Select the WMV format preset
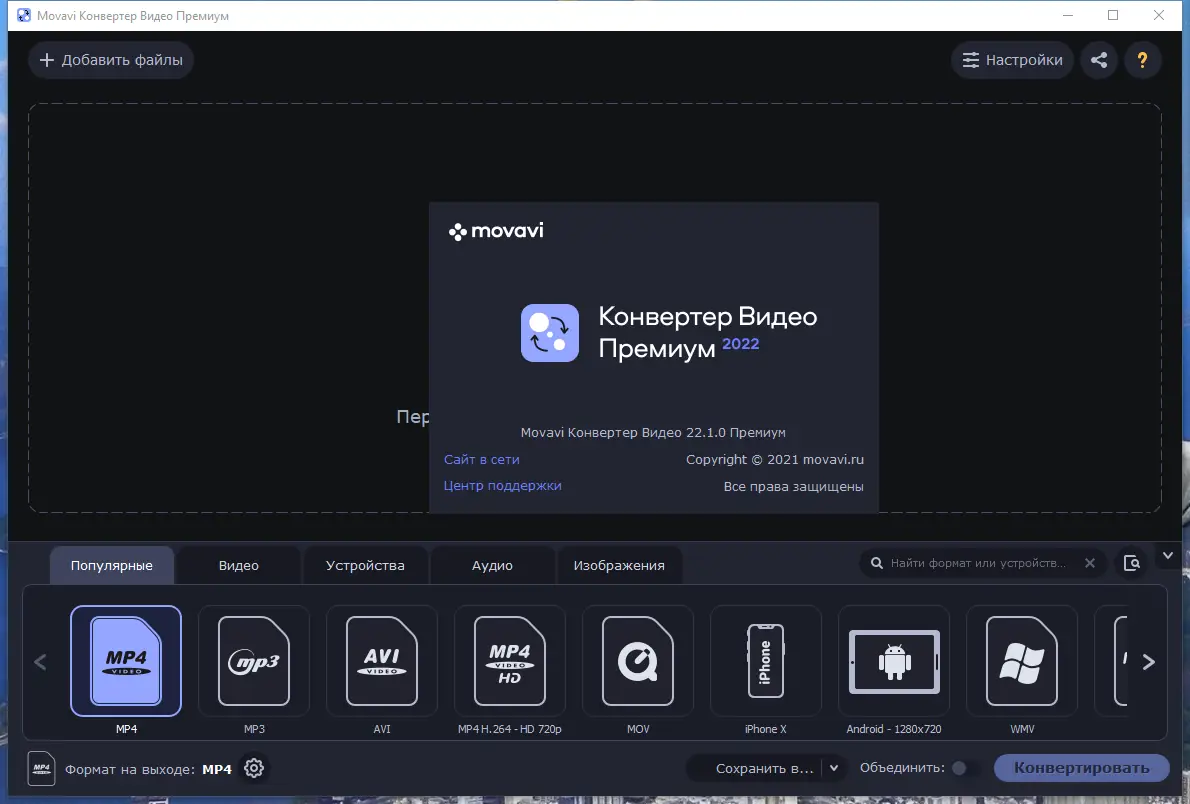 point(1021,661)
